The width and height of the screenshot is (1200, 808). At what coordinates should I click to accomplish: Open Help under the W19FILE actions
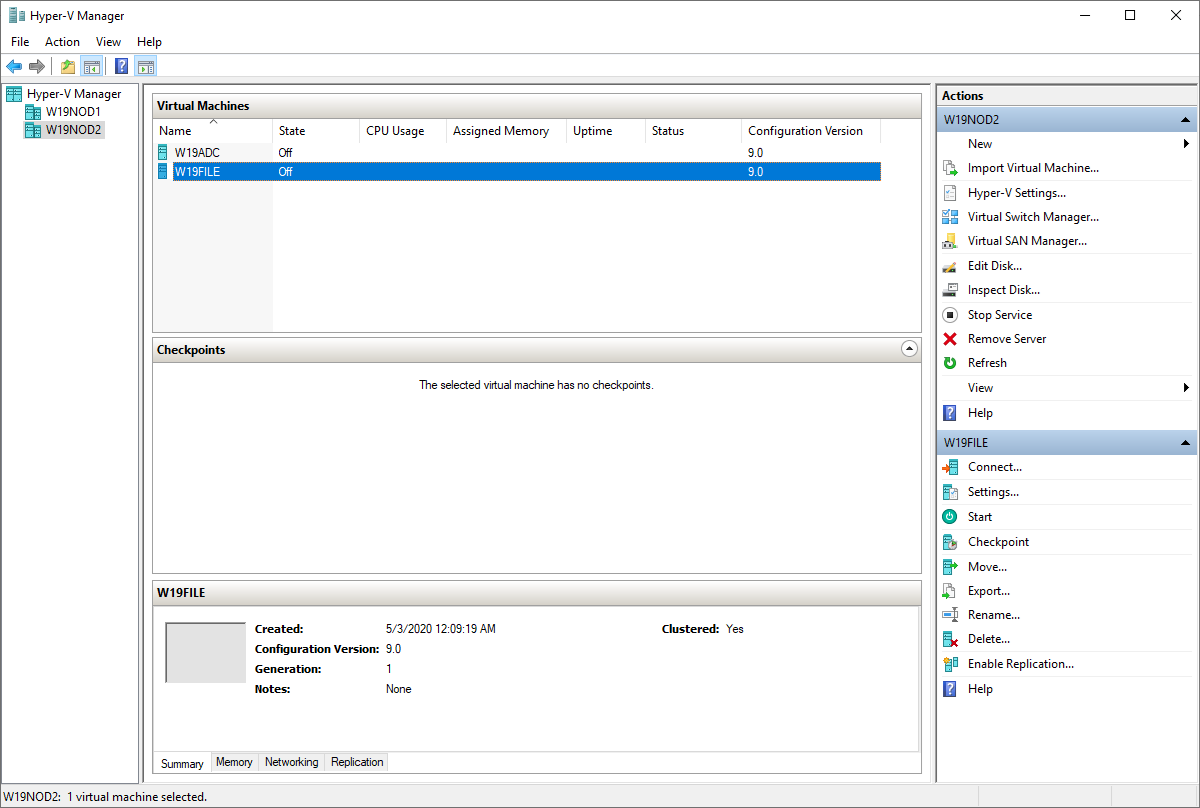[x=980, y=689]
